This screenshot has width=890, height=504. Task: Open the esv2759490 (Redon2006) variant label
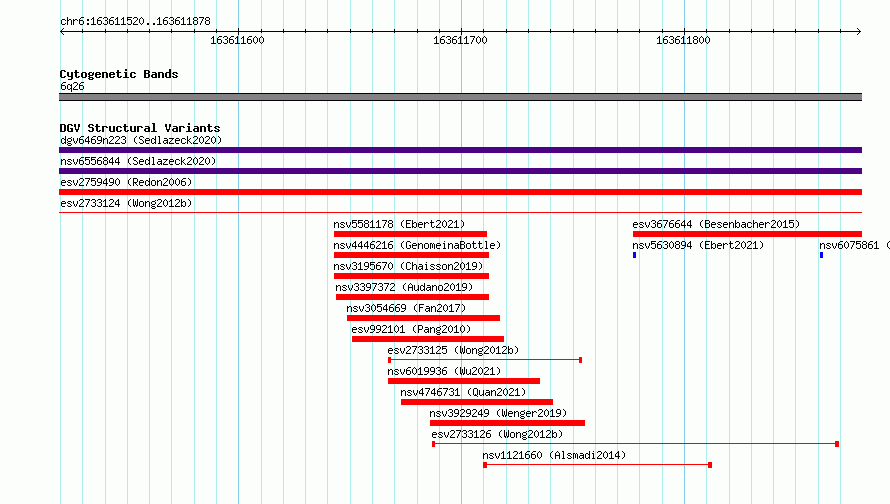[x=126, y=182]
